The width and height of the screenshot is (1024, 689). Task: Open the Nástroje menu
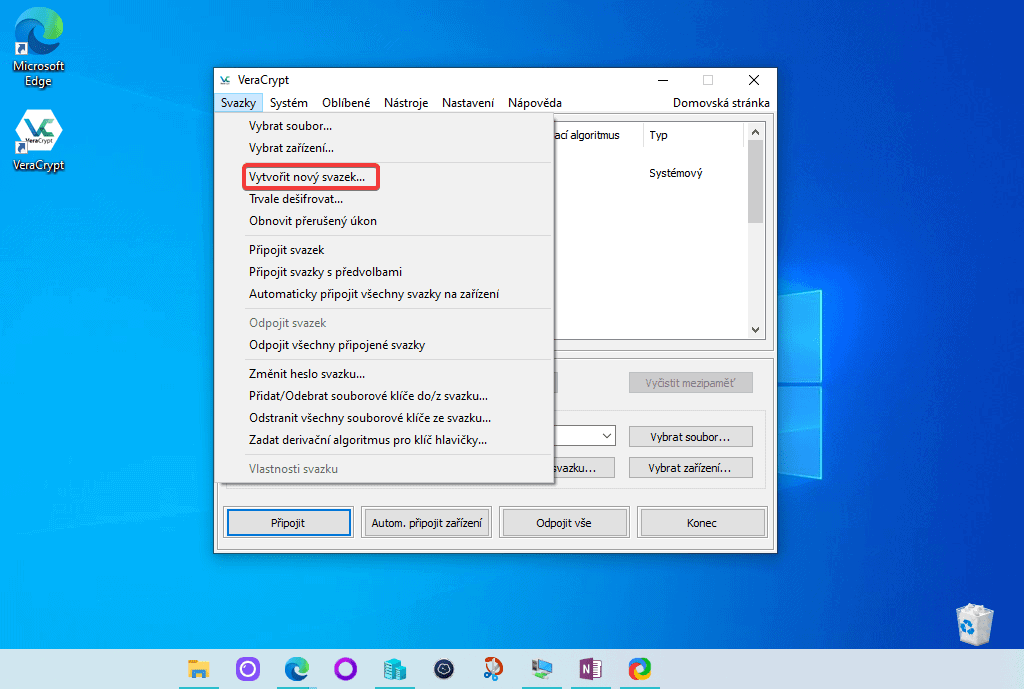tap(406, 103)
